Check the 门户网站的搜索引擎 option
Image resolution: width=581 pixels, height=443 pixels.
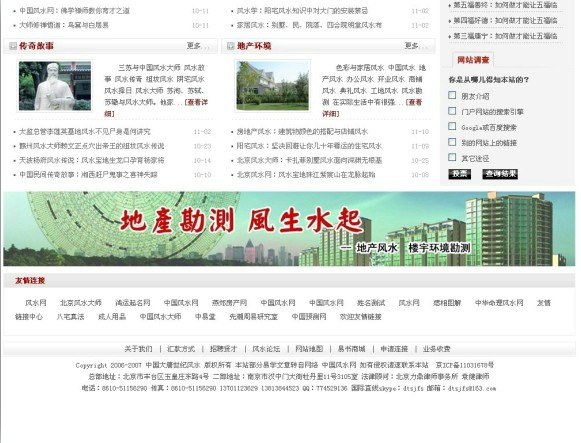click(452, 111)
